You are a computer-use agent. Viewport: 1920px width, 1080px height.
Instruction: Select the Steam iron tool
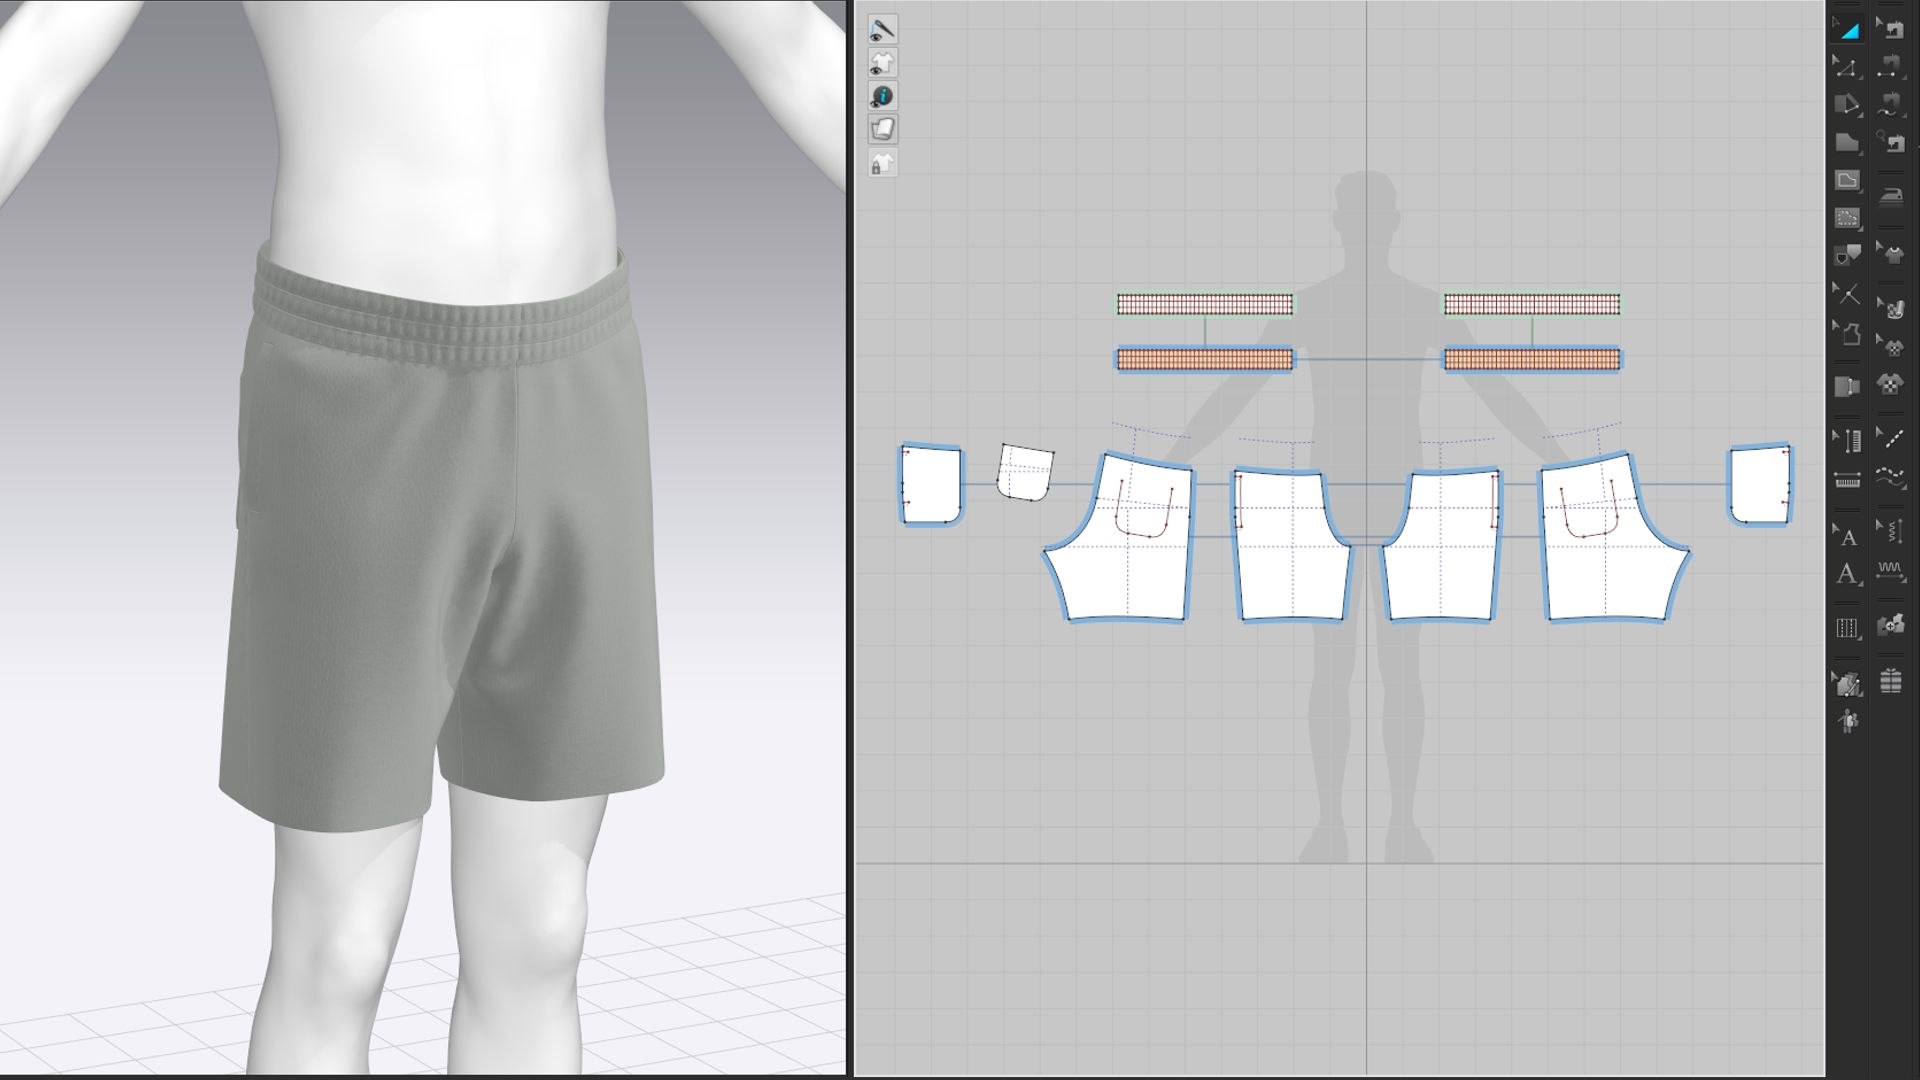1890,194
